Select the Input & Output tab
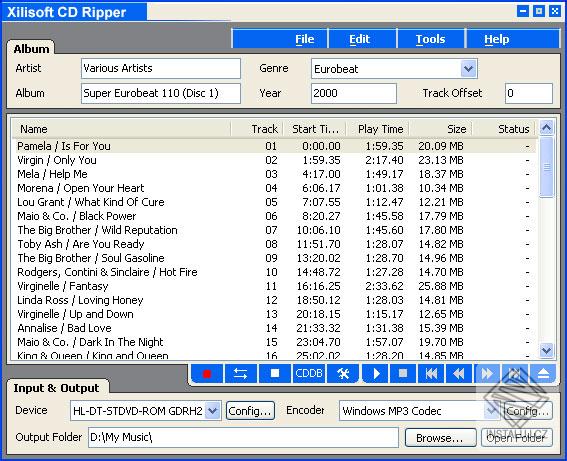The image size is (567, 461). [x=56, y=388]
